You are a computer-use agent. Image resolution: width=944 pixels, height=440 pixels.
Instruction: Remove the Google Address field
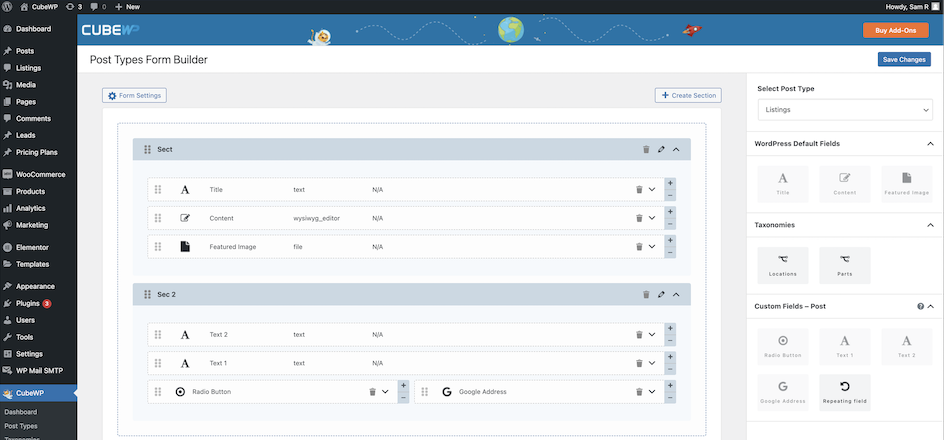tap(639, 392)
